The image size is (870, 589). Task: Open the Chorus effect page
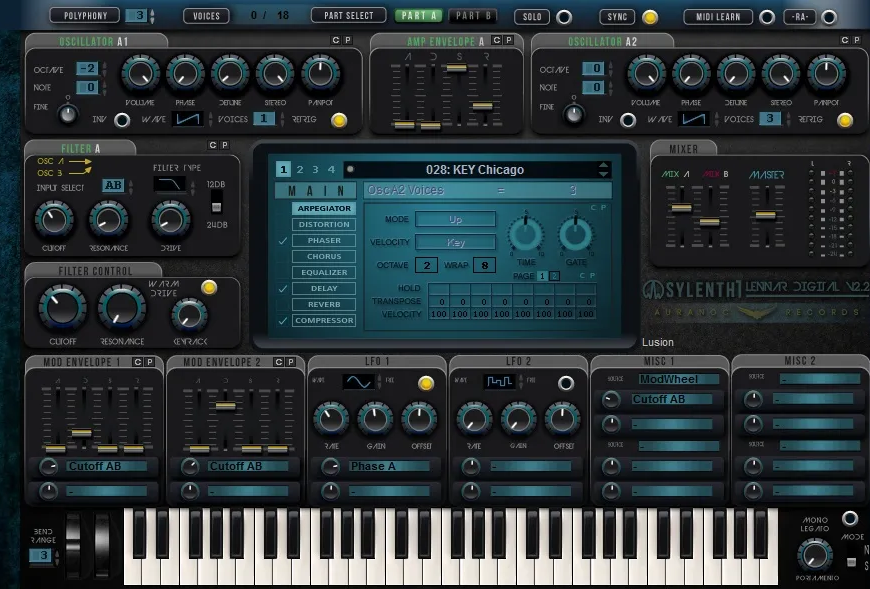(x=324, y=257)
